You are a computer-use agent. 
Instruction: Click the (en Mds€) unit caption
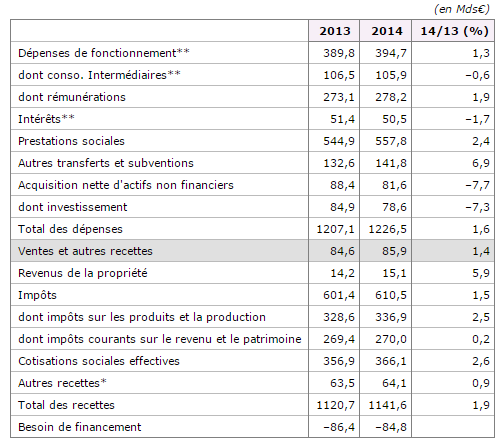pos(462,9)
